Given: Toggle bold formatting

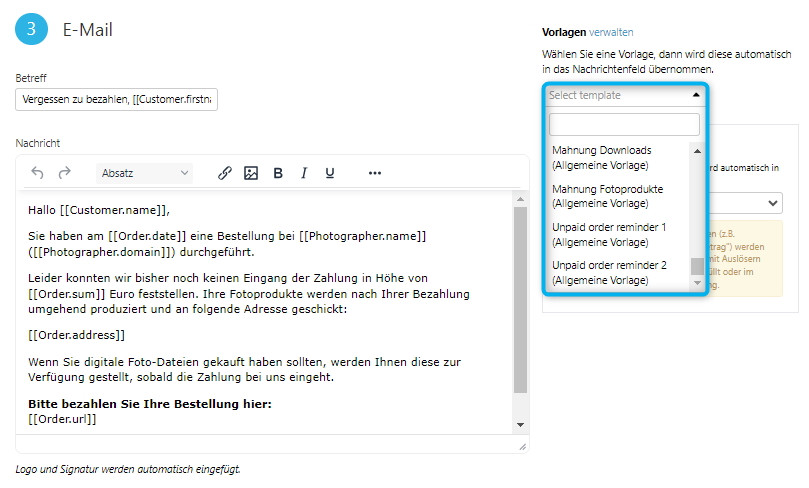Looking at the screenshot, I should pos(278,173).
